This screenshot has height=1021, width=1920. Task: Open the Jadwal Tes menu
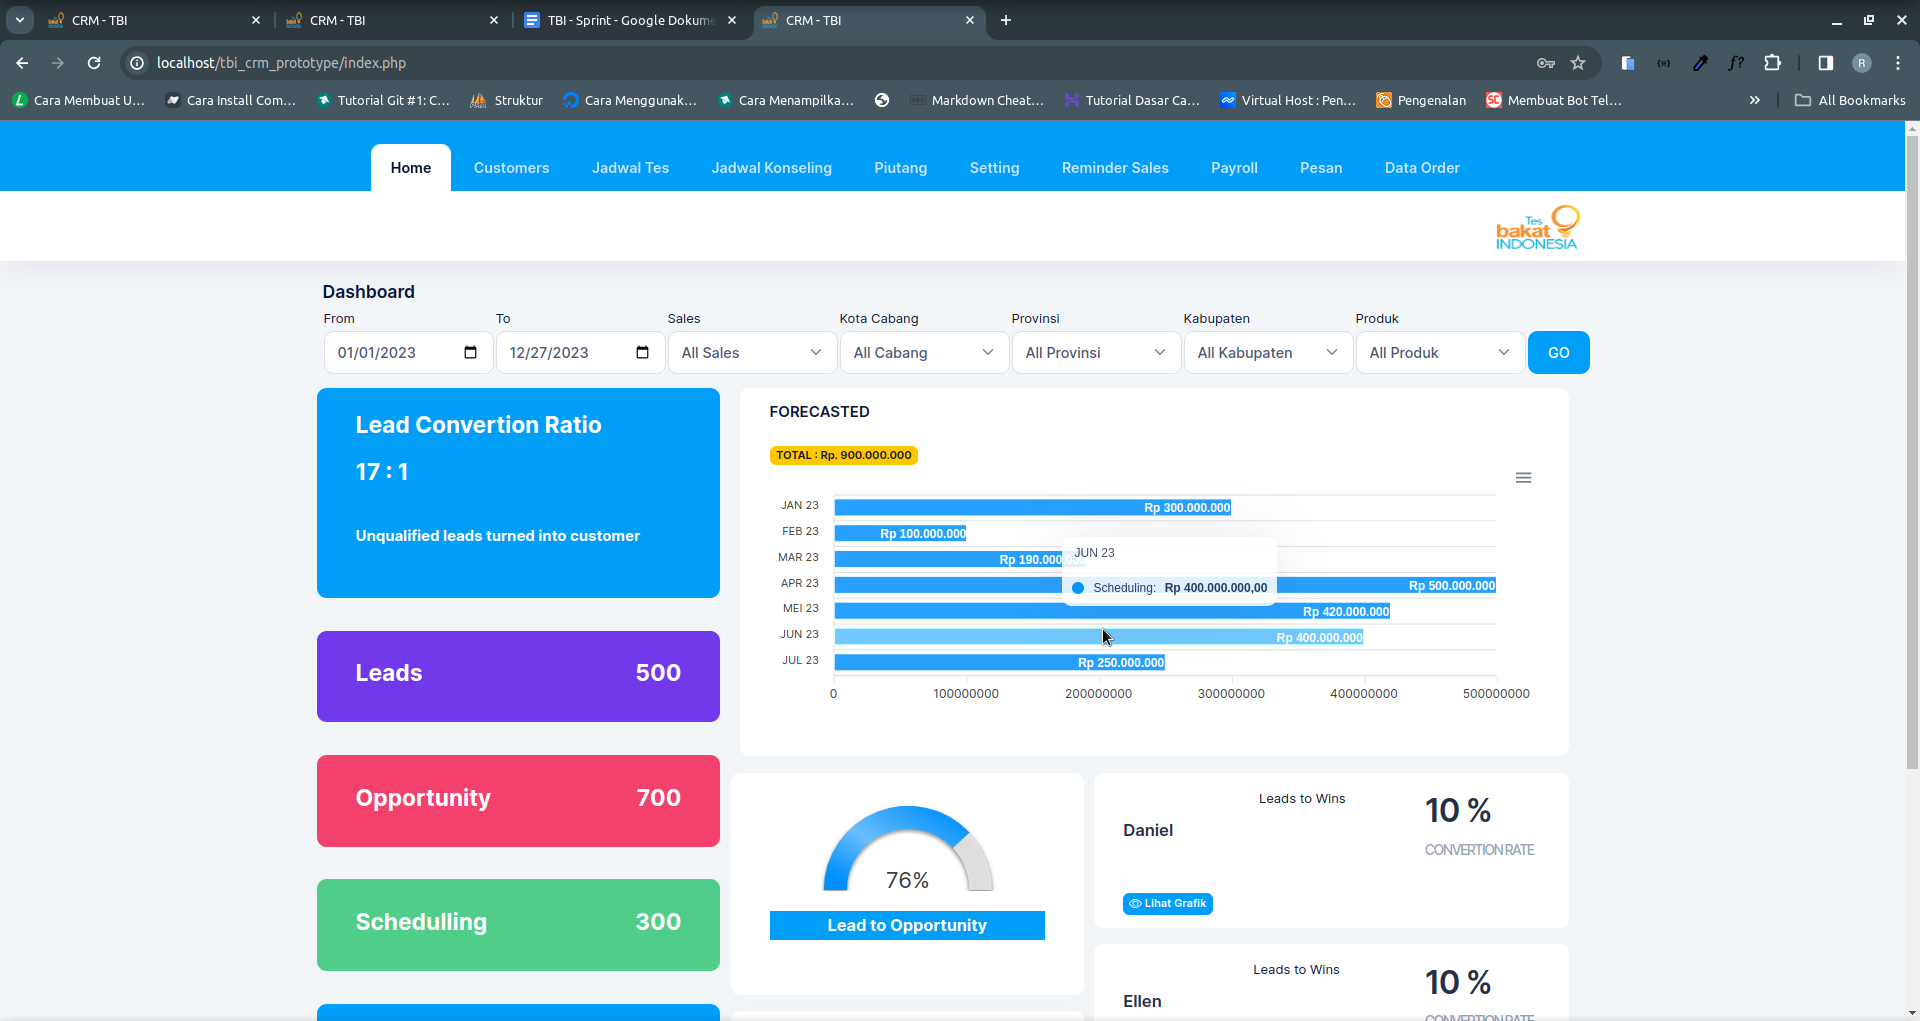[630, 168]
